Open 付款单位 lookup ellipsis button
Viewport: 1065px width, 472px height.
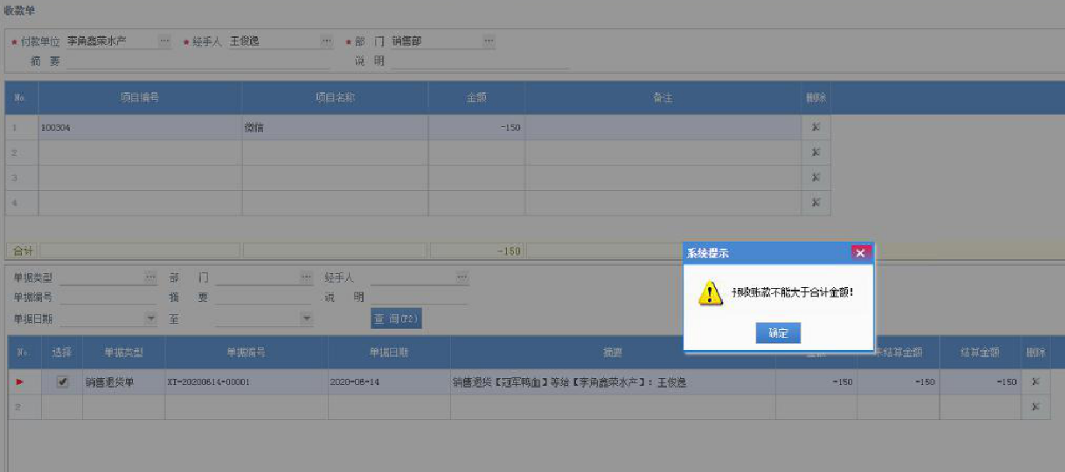click(x=164, y=41)
